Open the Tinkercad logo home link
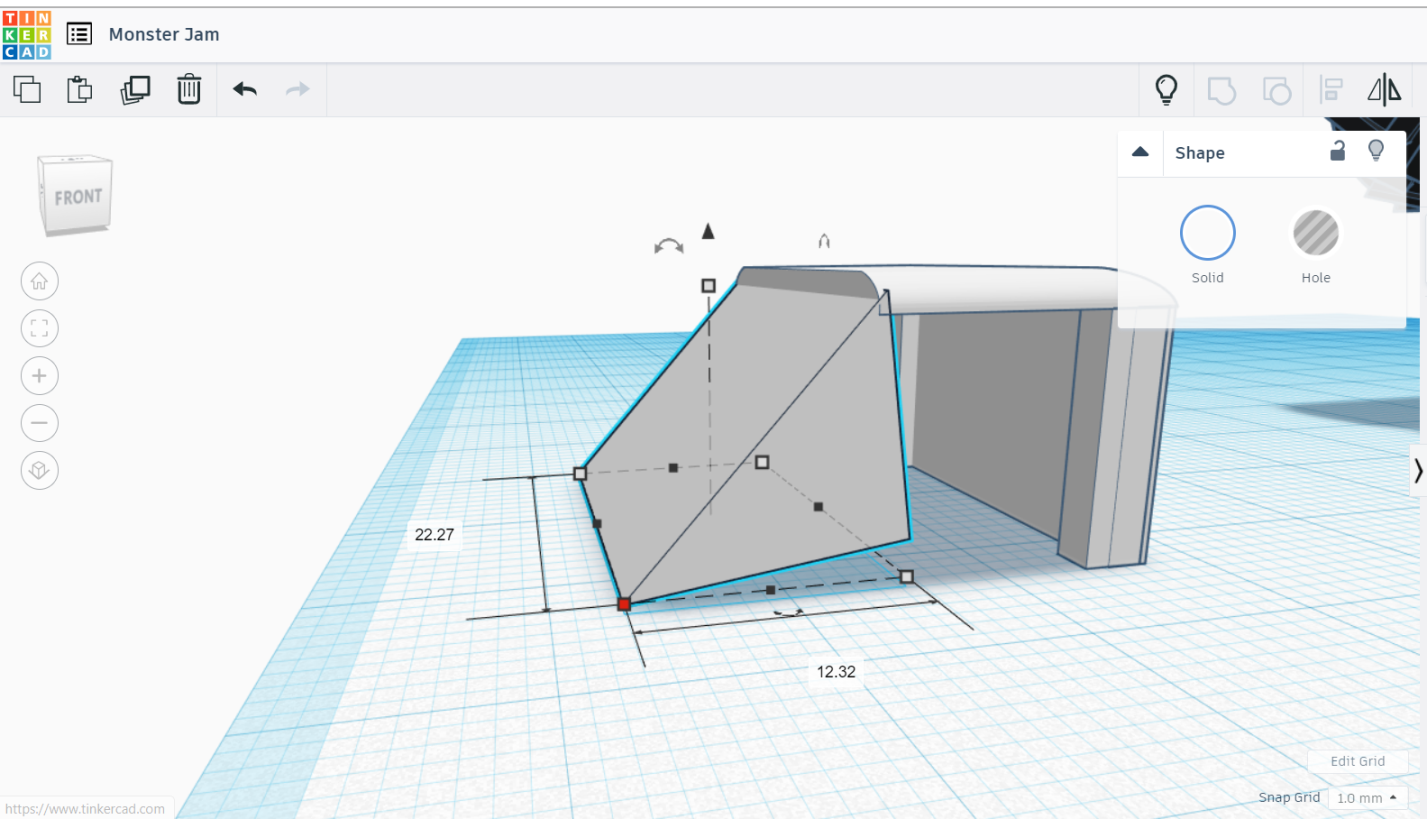 pyautogui.click(x=27, y=34)
